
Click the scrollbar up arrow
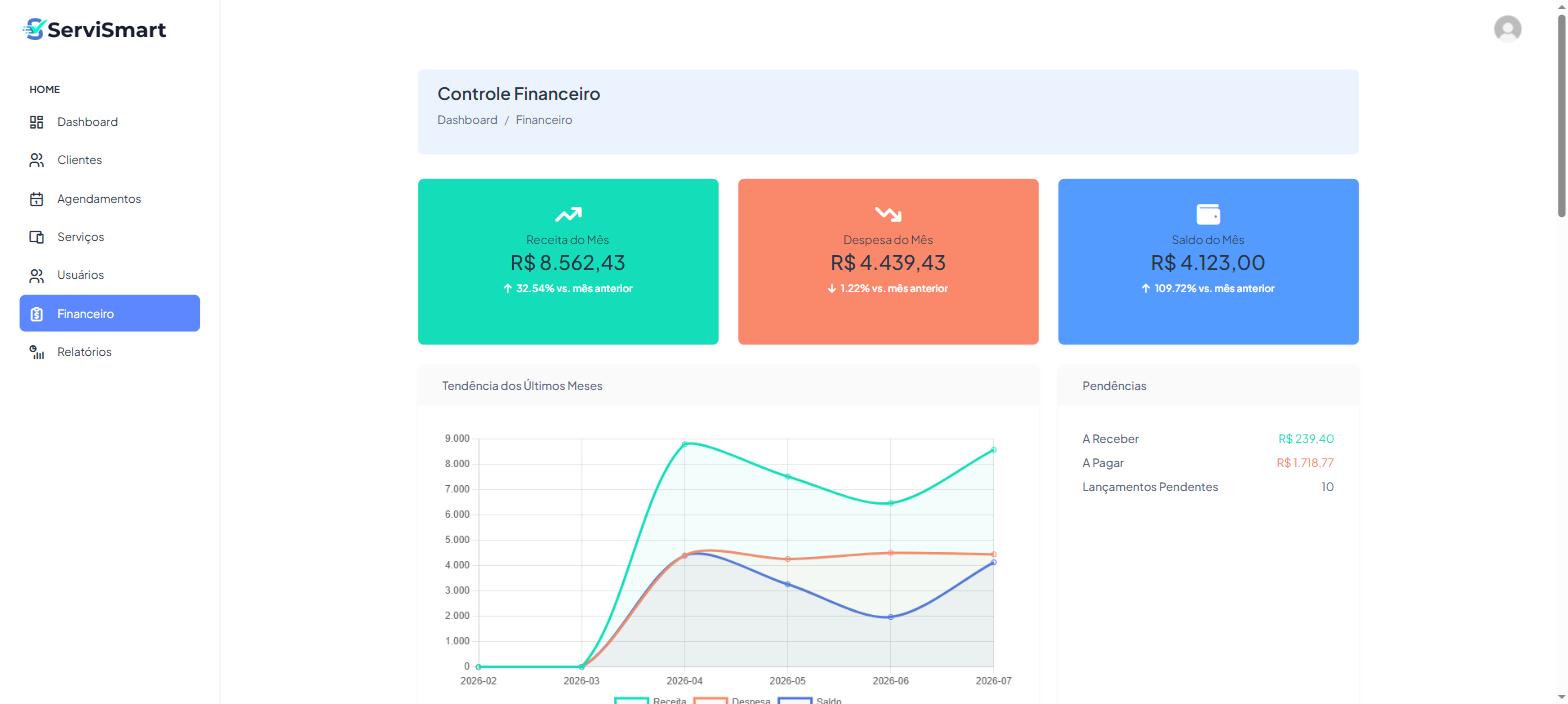pos(1562,6)
